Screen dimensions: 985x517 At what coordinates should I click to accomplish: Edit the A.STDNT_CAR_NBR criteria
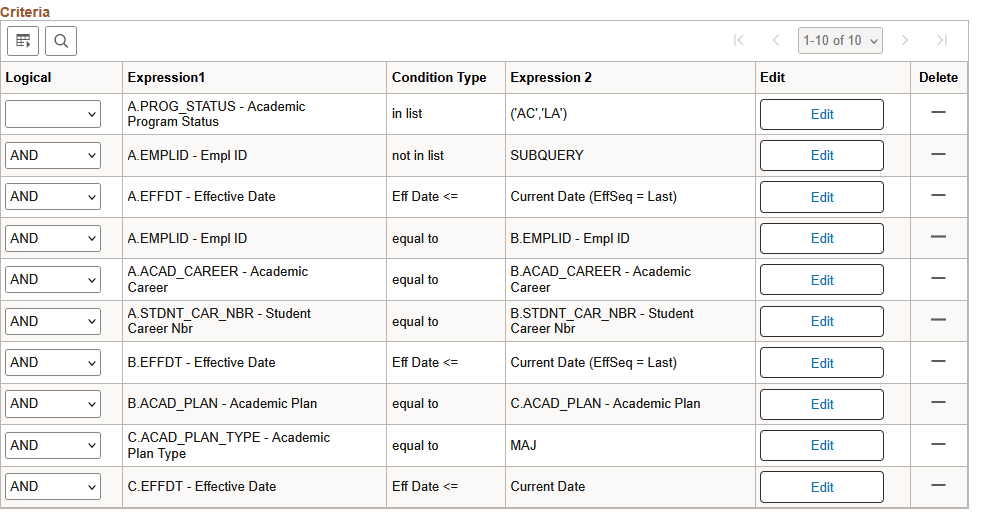click(x=822, y=321)
